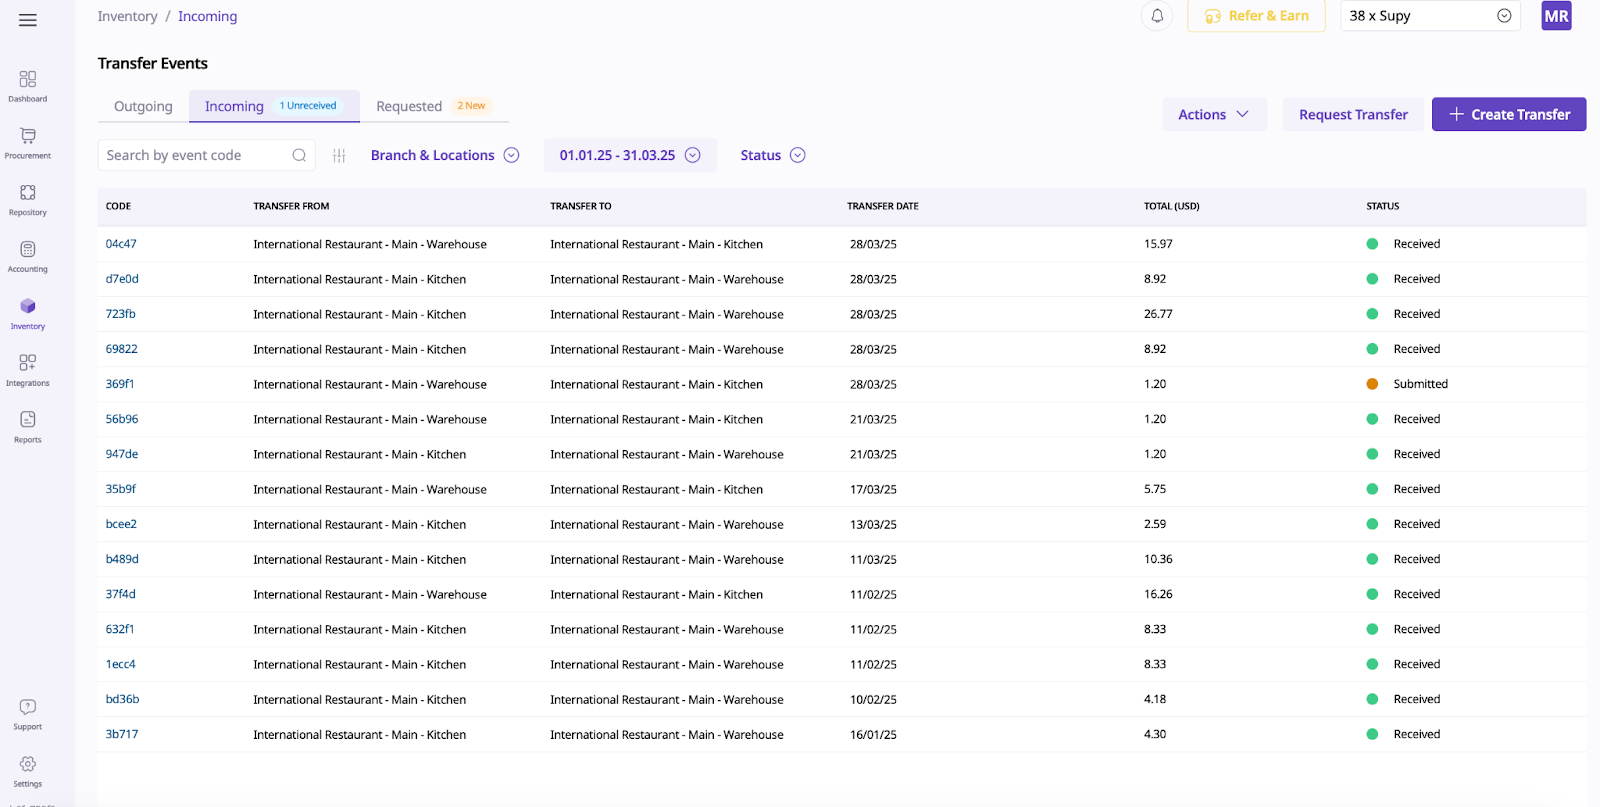This screenshot has height=807, width=1600.
Task: Focus the Search by event code field
Action: (195, 156)
